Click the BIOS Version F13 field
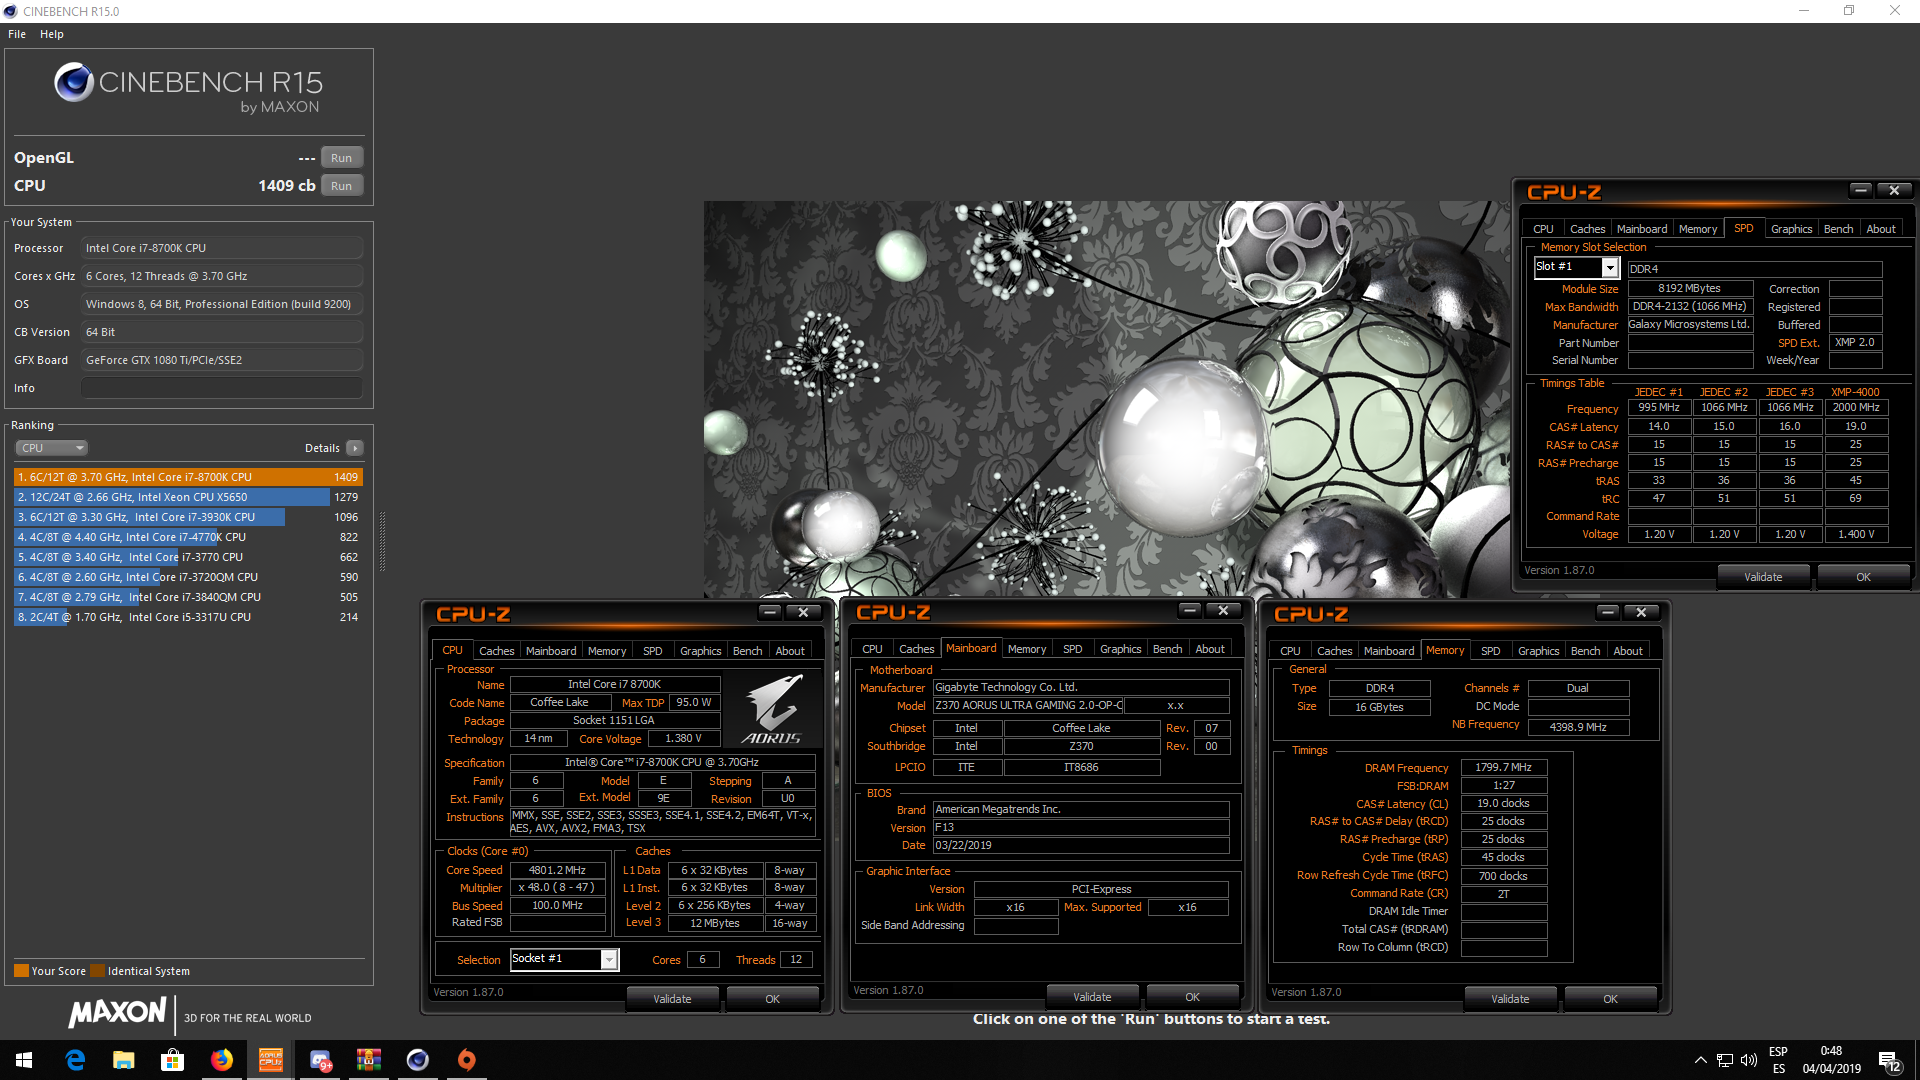1920x1080 pixels. tap(1080, 827)
